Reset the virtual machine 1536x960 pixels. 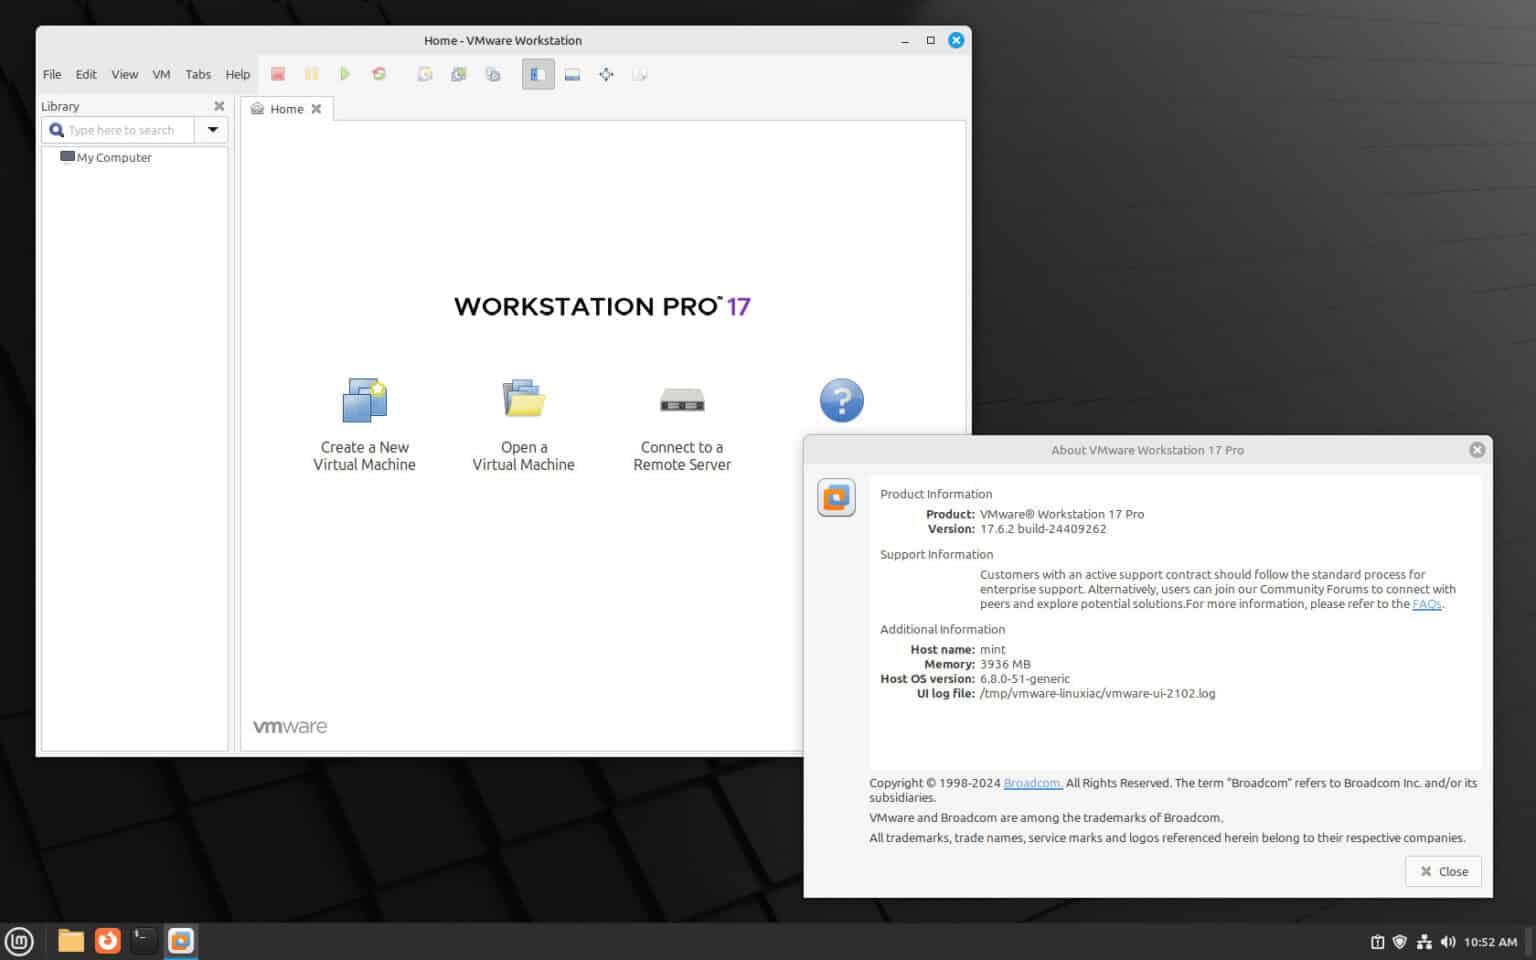[379, 73]
